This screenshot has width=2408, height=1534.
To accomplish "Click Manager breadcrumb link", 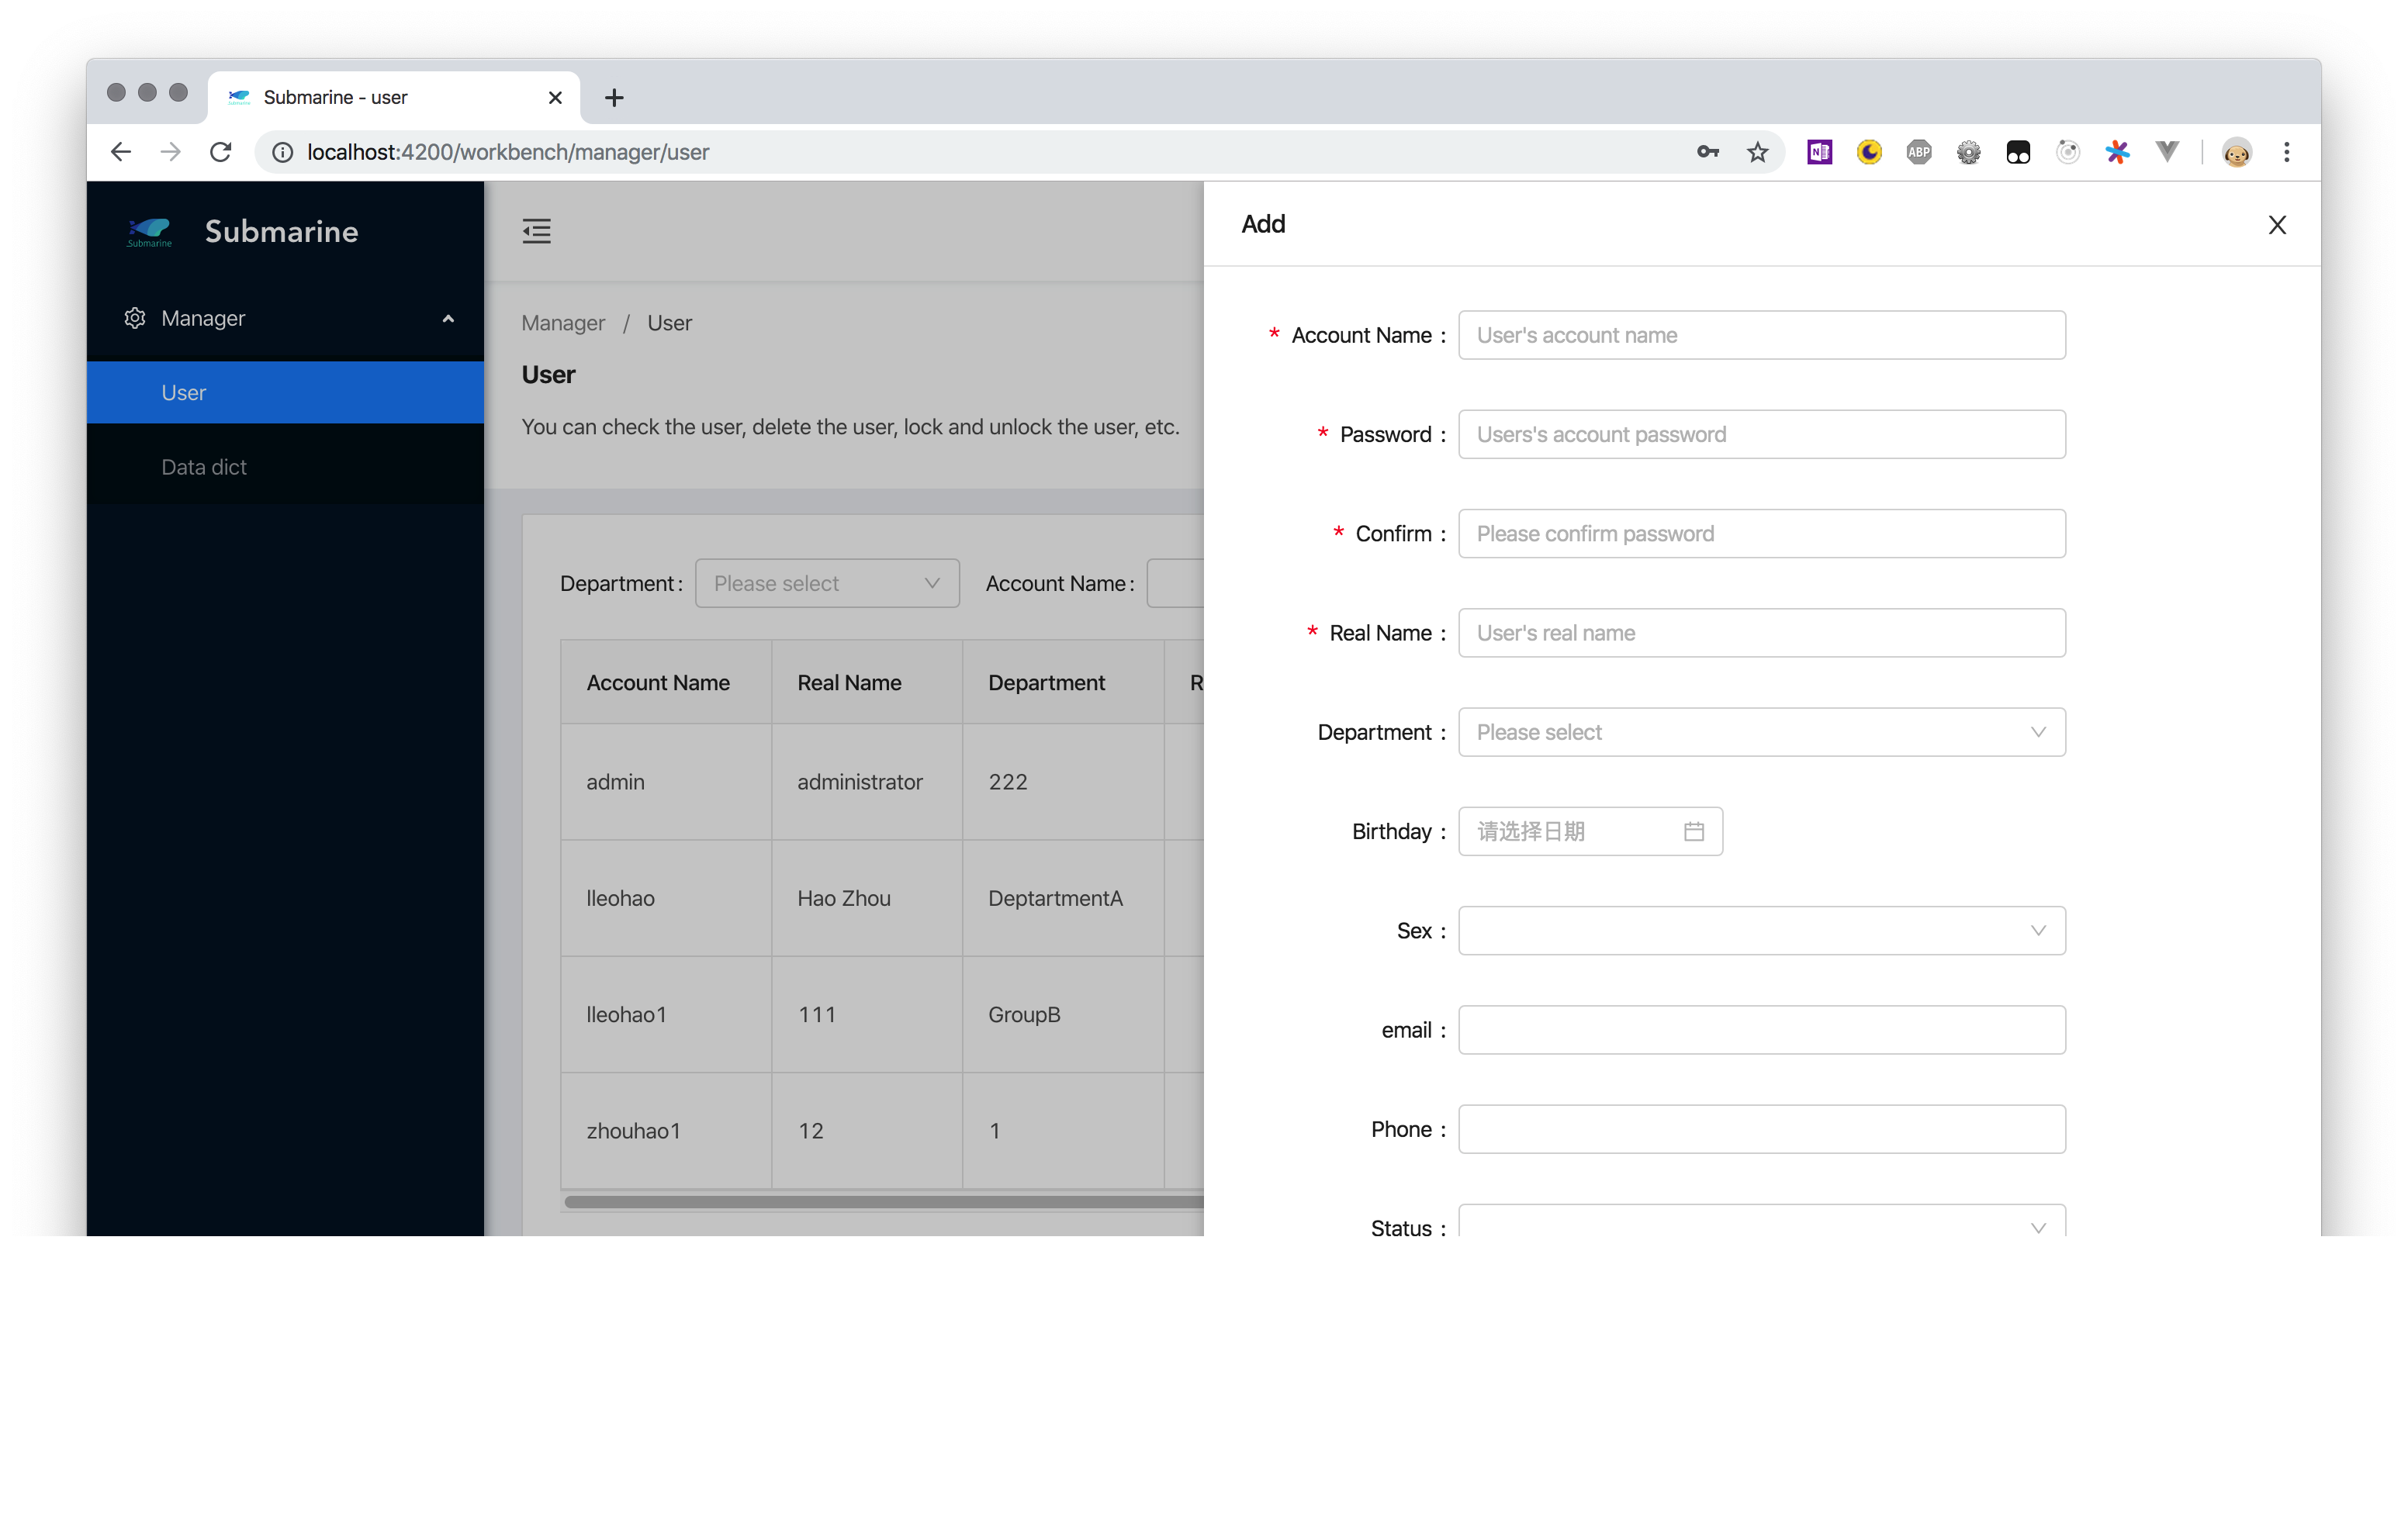I will coord(563,323).
